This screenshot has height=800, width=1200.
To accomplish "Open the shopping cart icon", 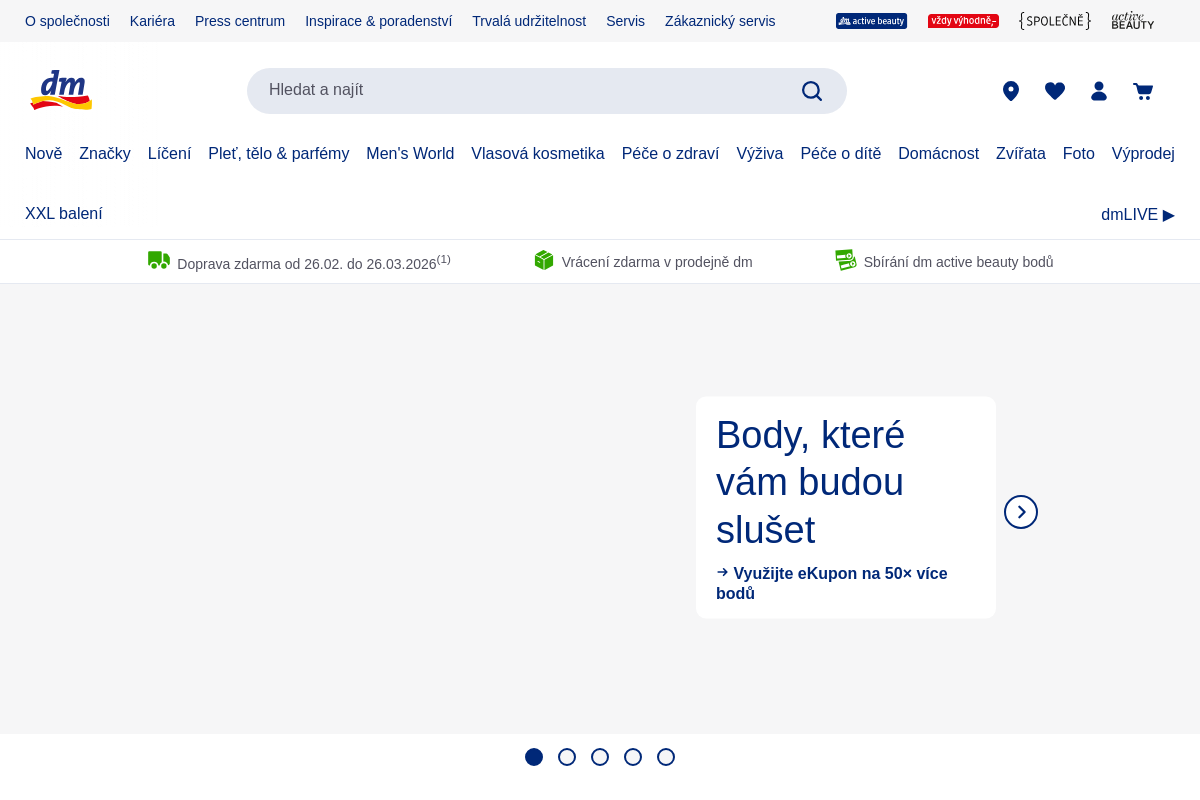I will (1142, 90).
